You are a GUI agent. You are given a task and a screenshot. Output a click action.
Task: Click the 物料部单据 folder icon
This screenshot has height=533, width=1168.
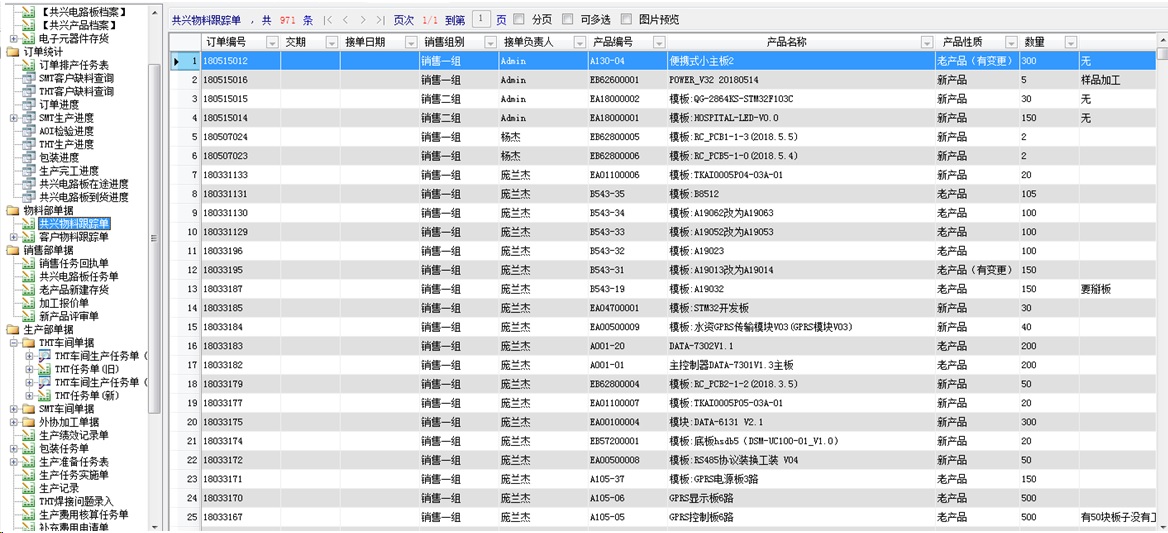coord(13,210)
